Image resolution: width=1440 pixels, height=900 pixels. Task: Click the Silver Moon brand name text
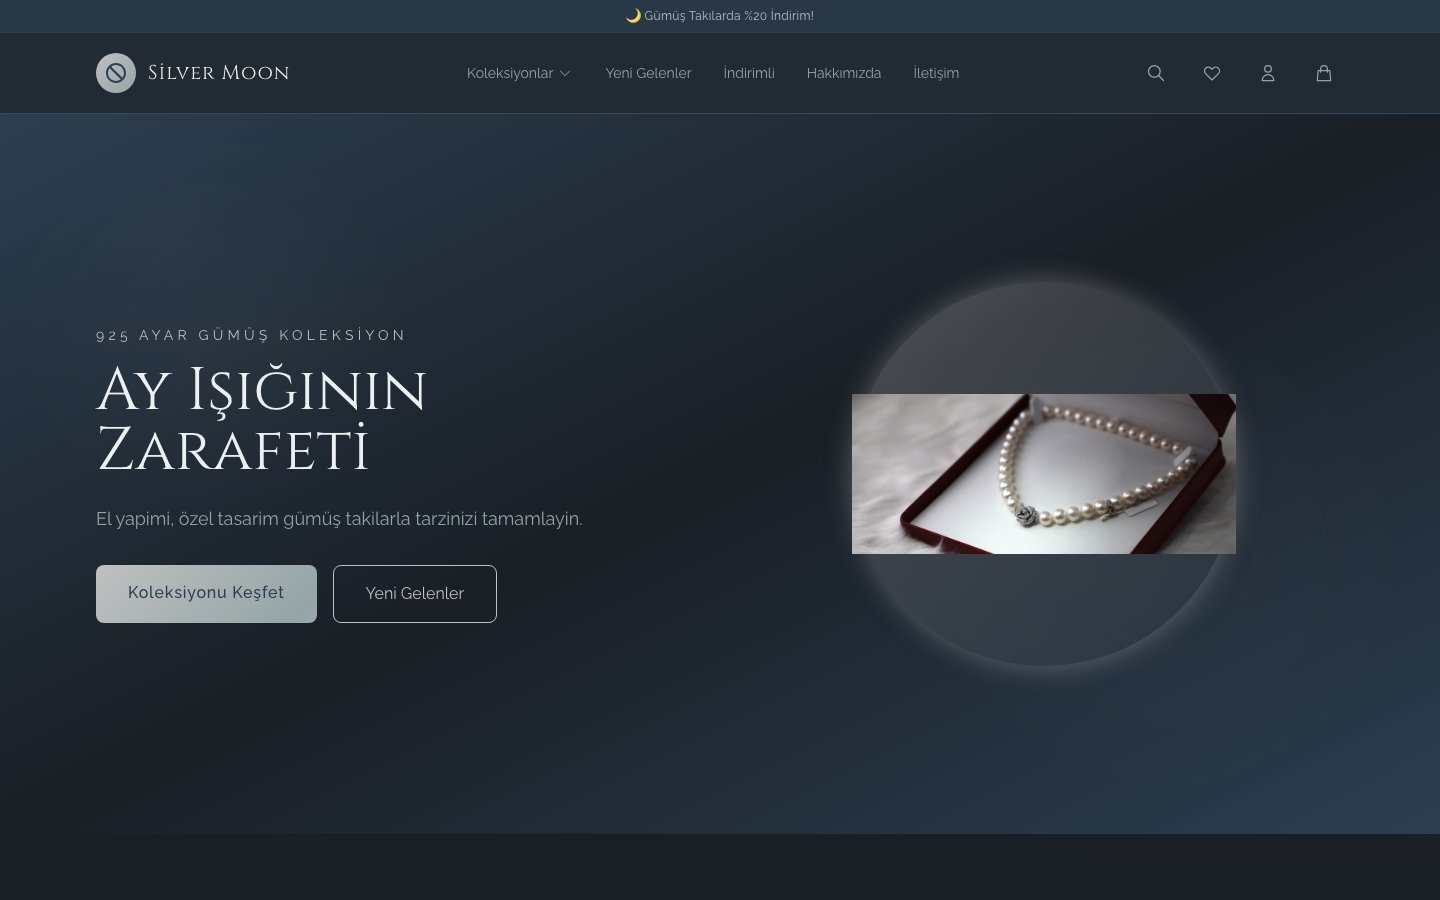tap(218, 73)
